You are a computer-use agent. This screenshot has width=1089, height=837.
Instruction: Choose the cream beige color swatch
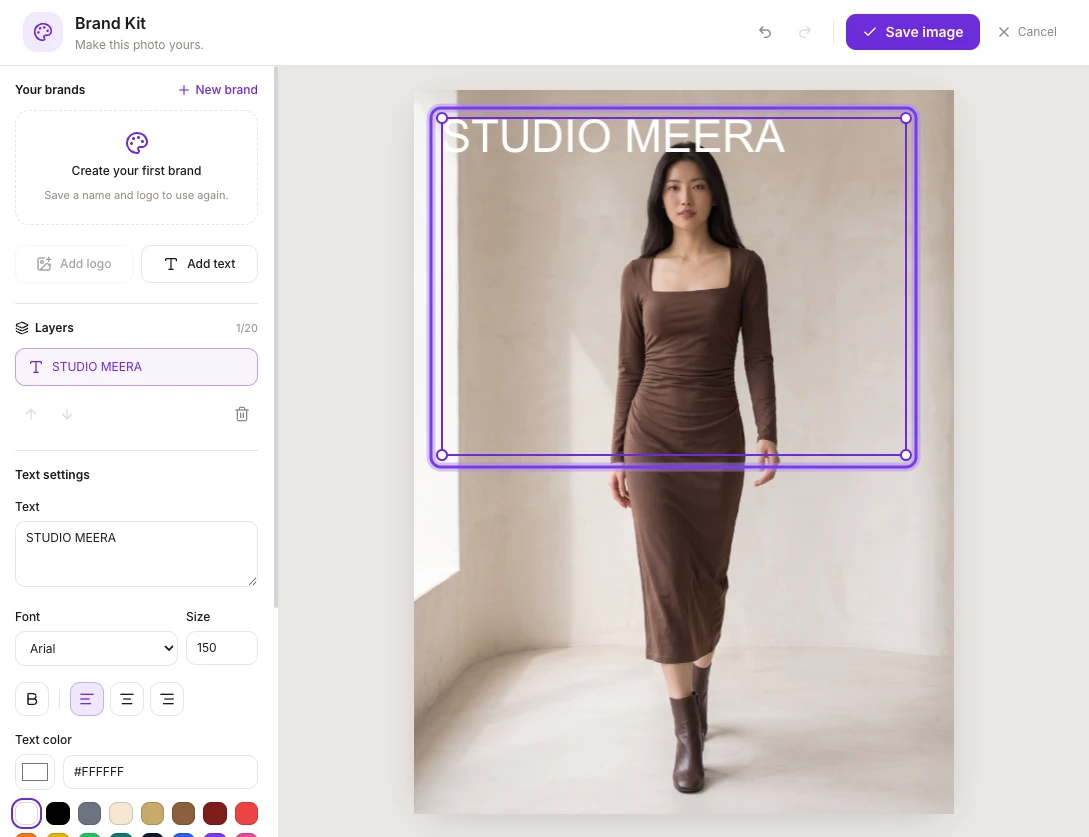(x=121, y=813)
